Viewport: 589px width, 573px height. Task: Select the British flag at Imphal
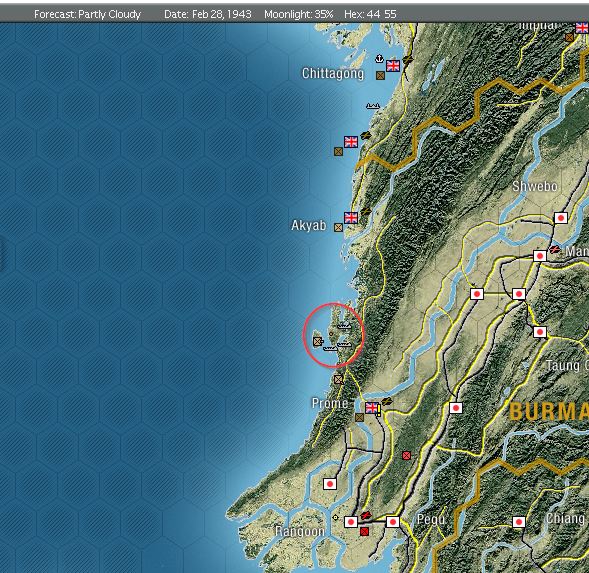(x=582, y=27)
